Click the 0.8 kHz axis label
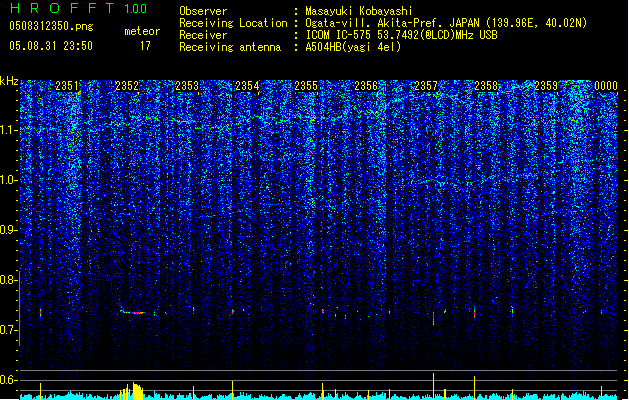The image size is (629, 400). [x=9, y=280]
